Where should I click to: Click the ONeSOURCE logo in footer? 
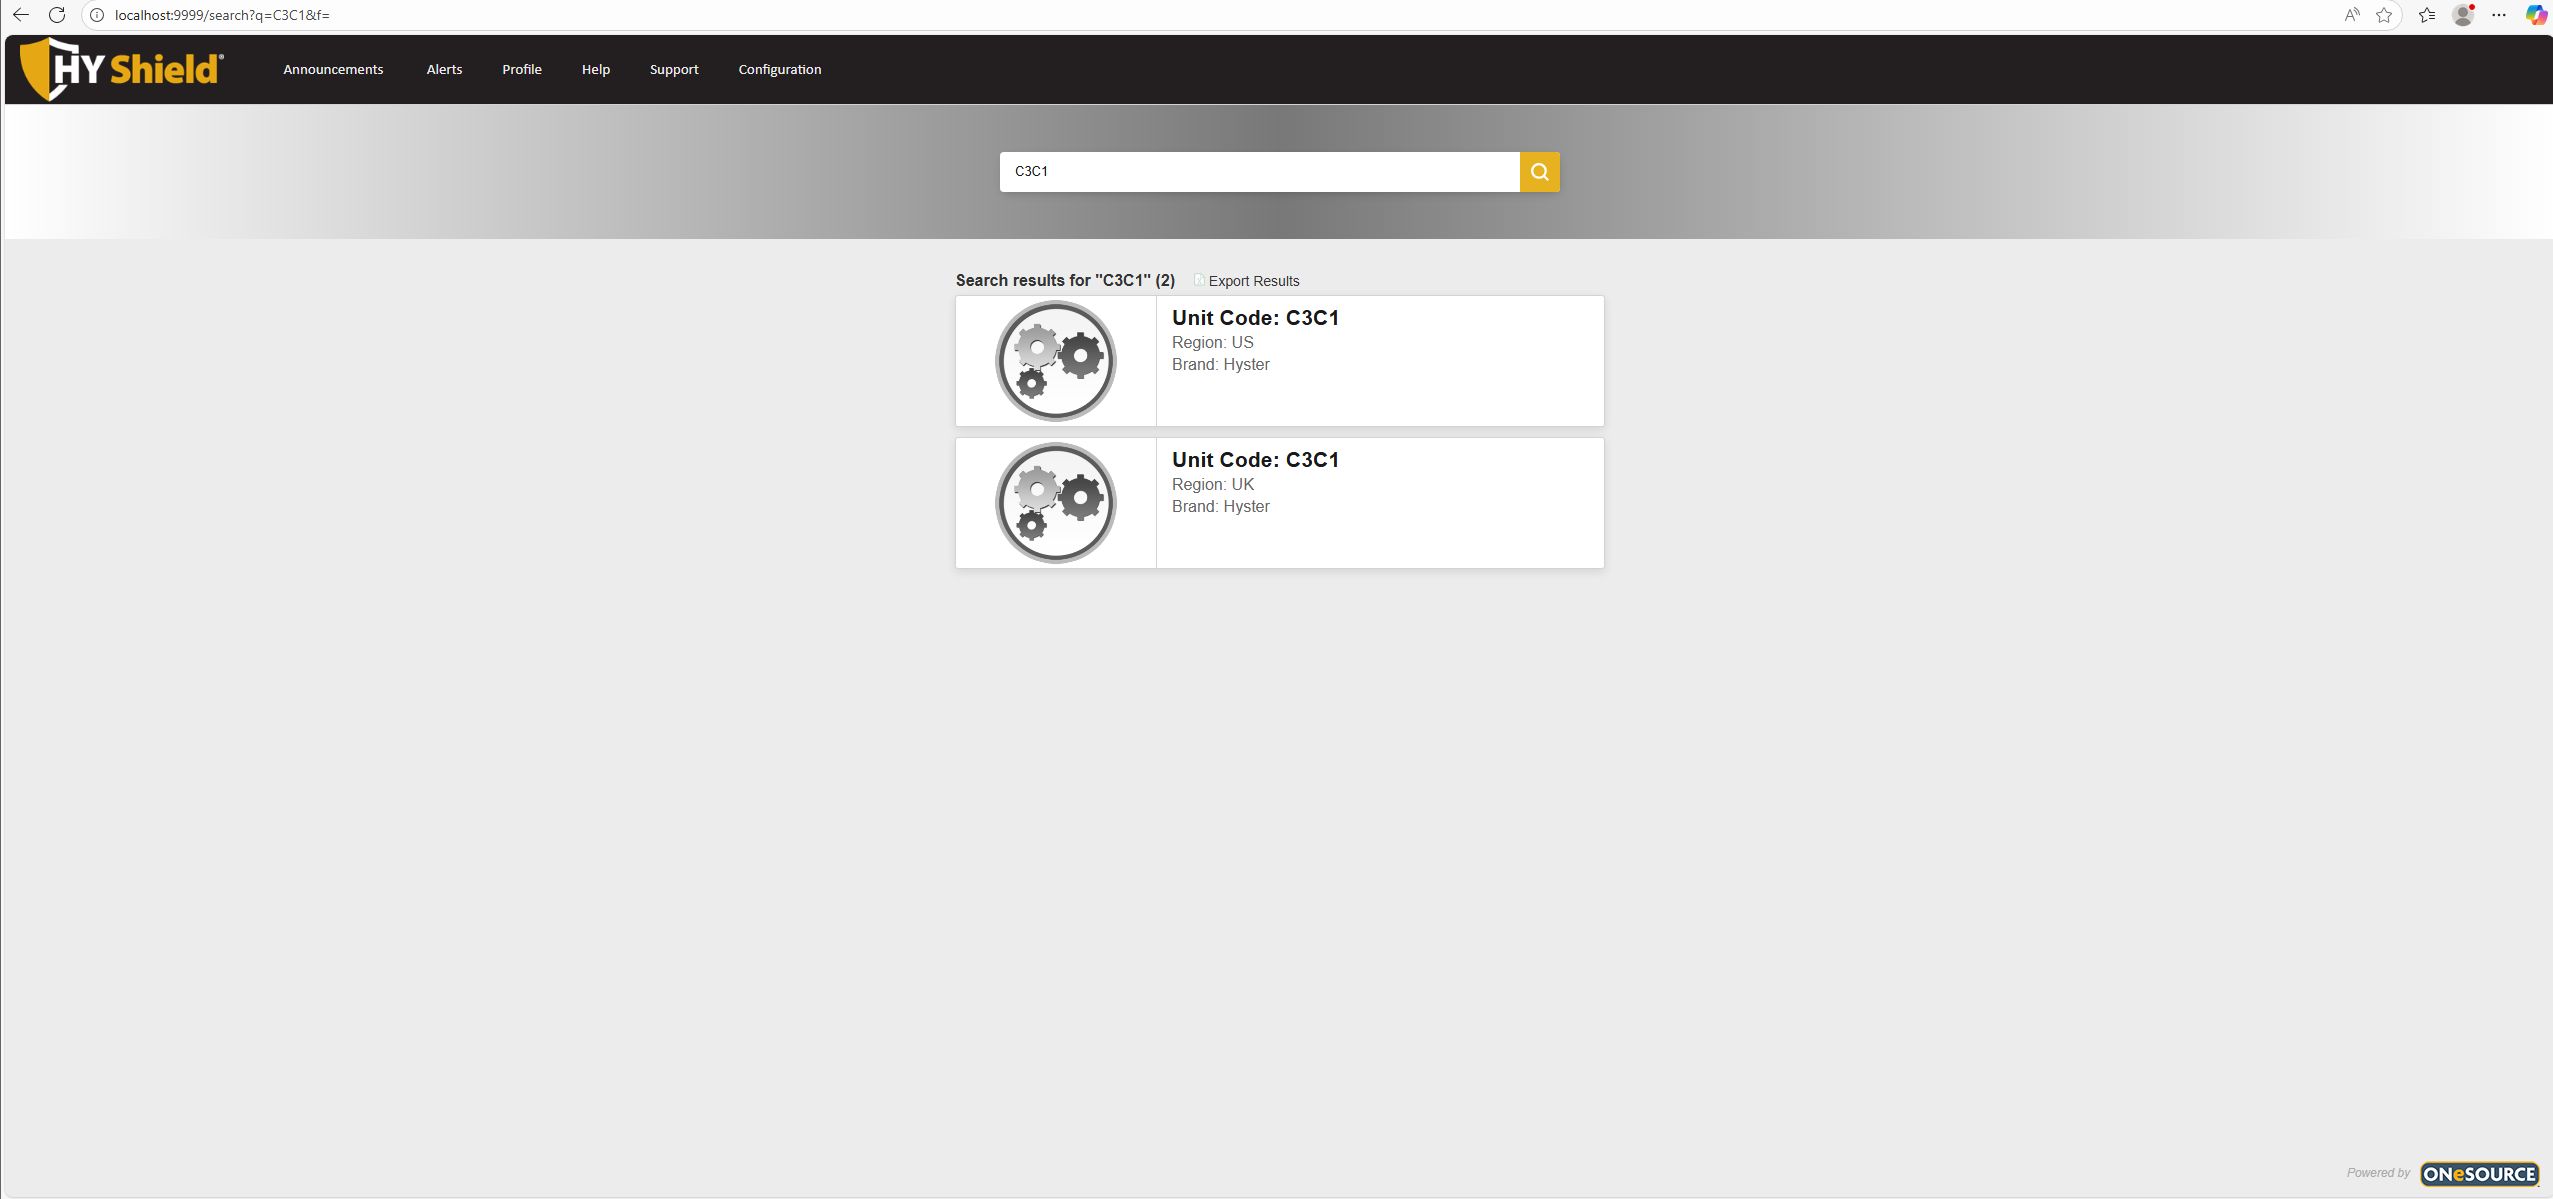(x=2478, y=1173)
